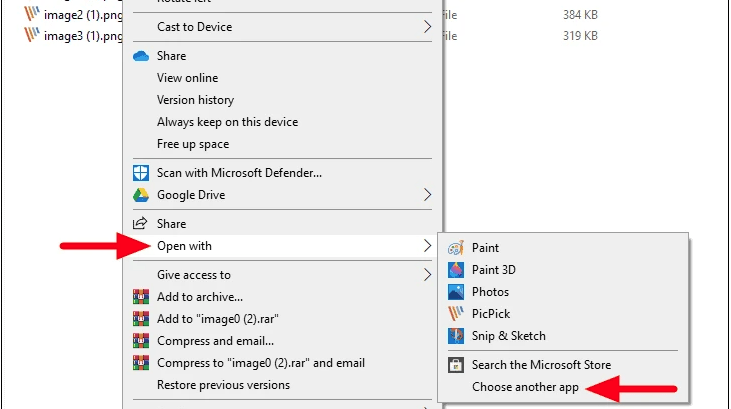Click the 319 KB file size
Viewport: 731px width, 409px height.
580,36
